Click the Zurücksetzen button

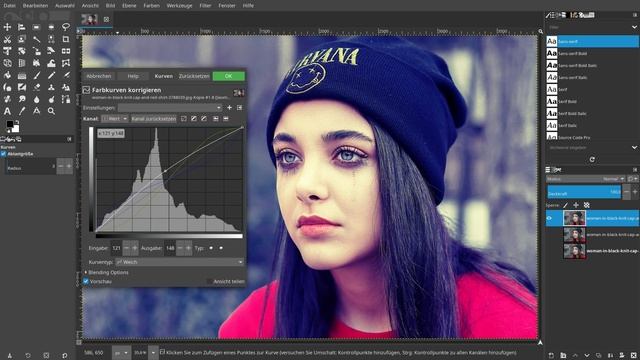pyautogui.click(x=194, y=76)
